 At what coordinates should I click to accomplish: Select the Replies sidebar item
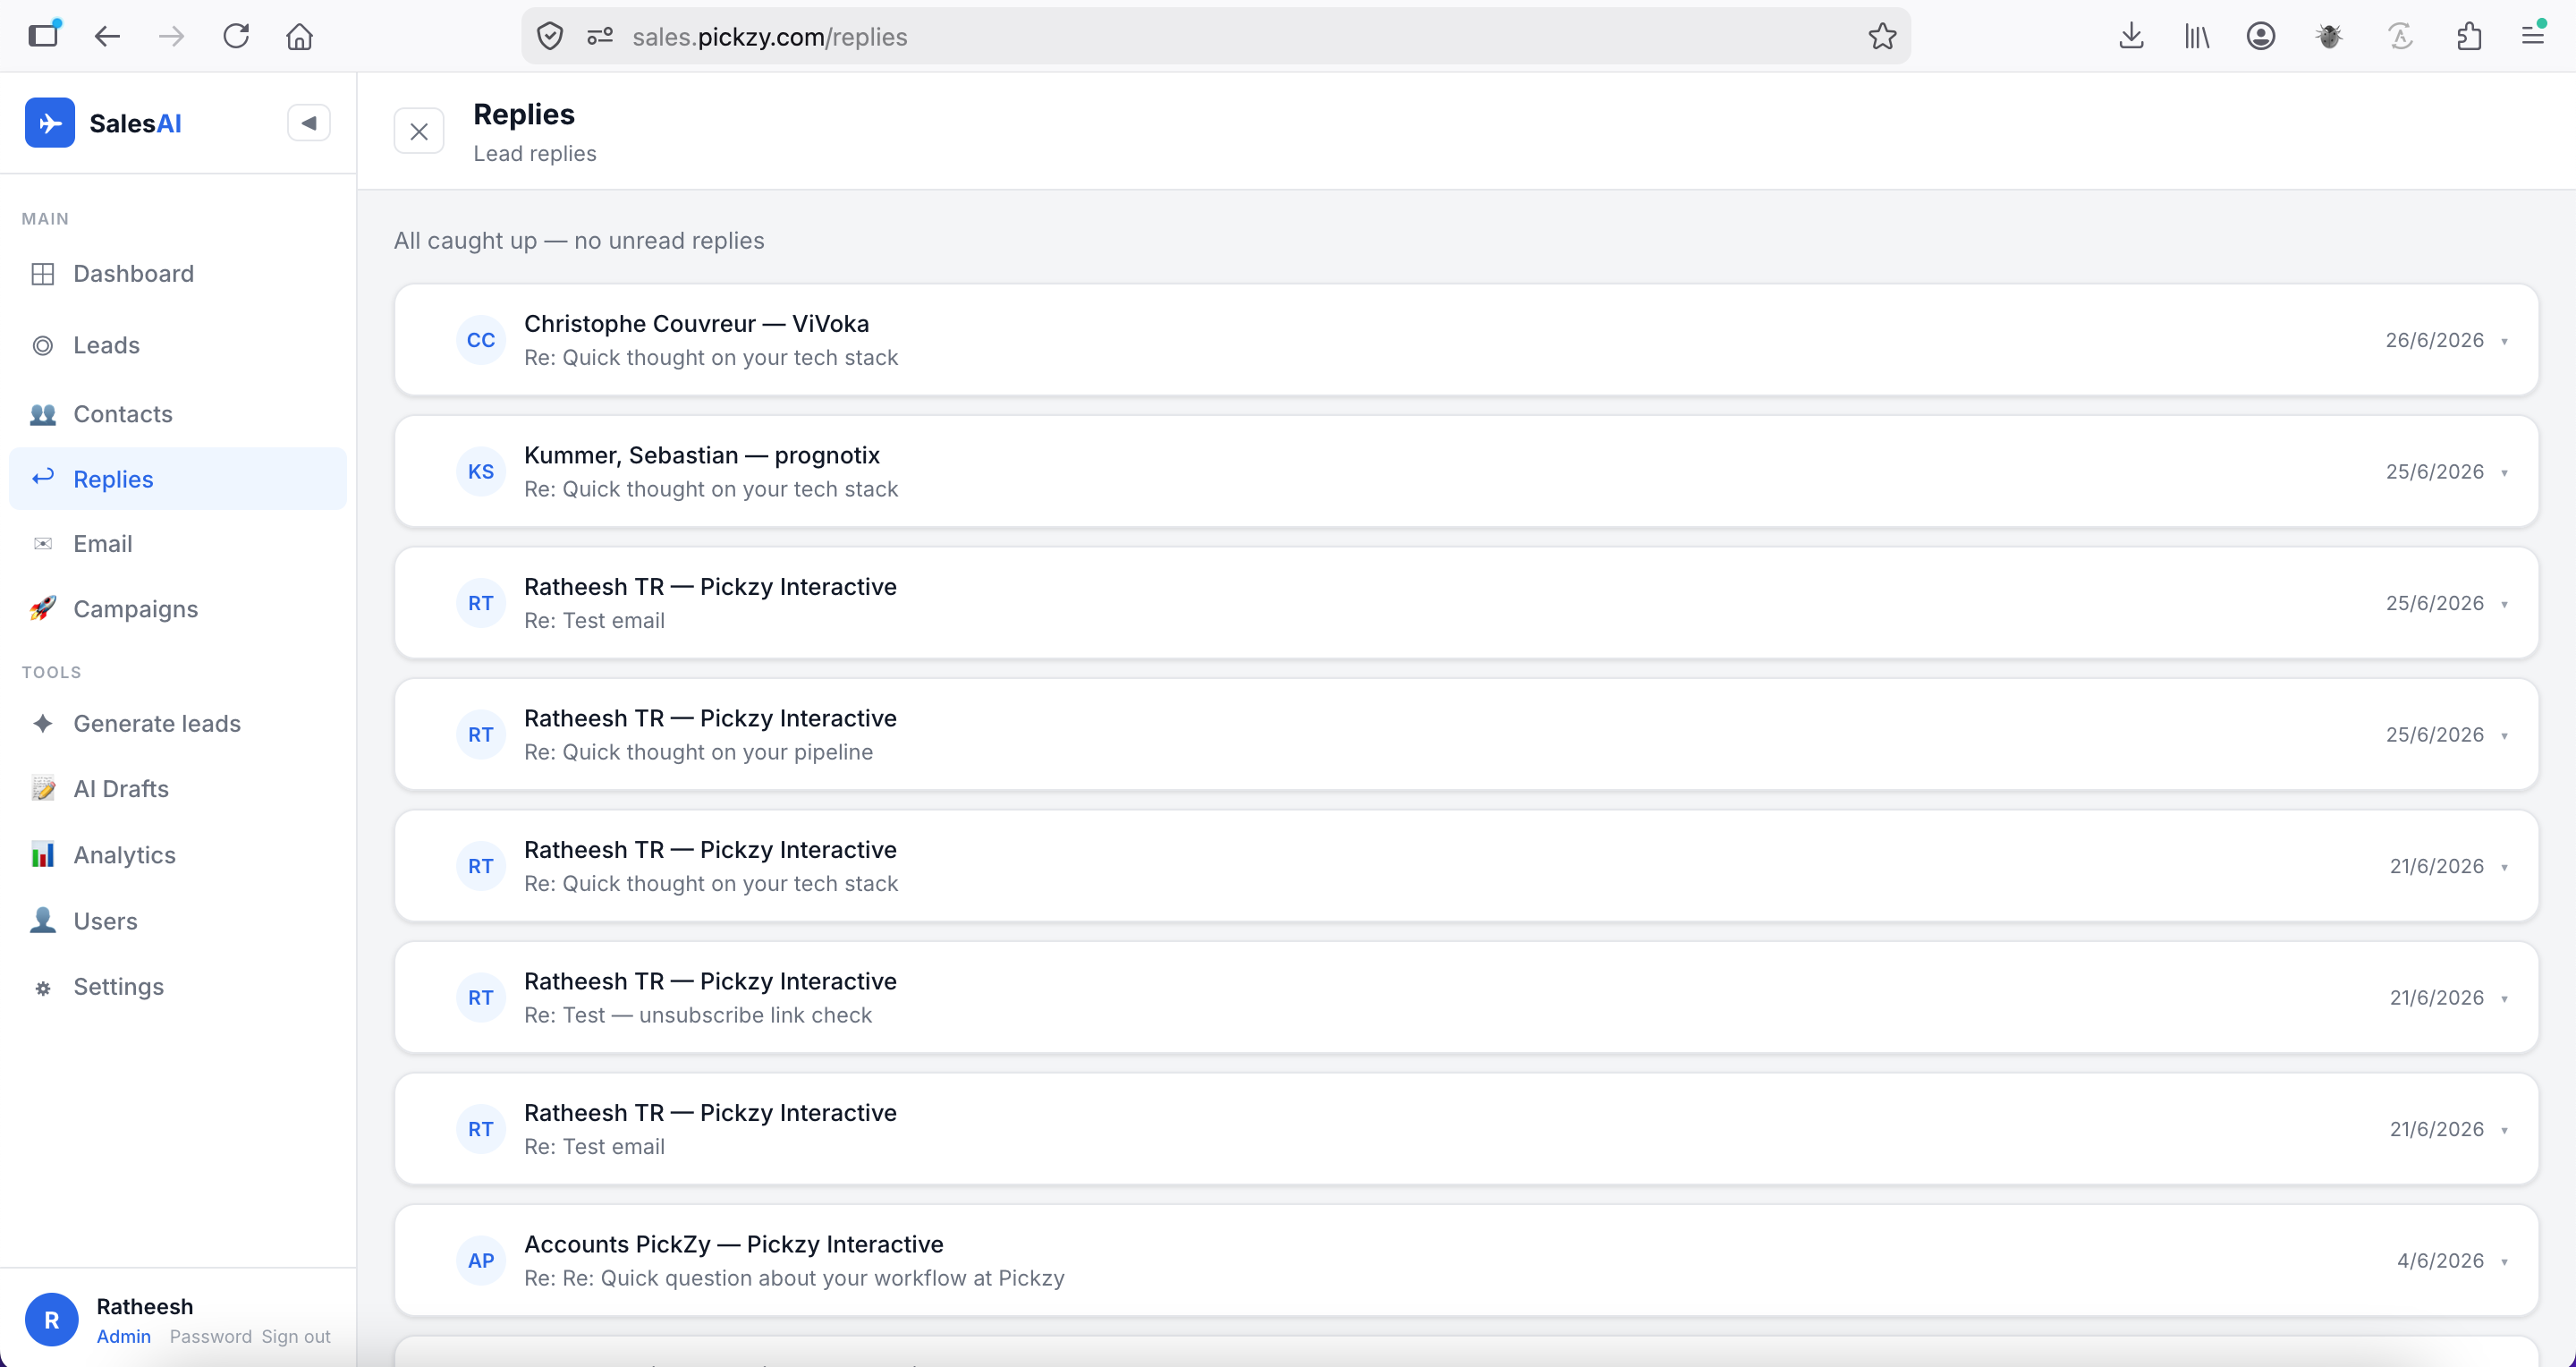click(x=178, y=479)
